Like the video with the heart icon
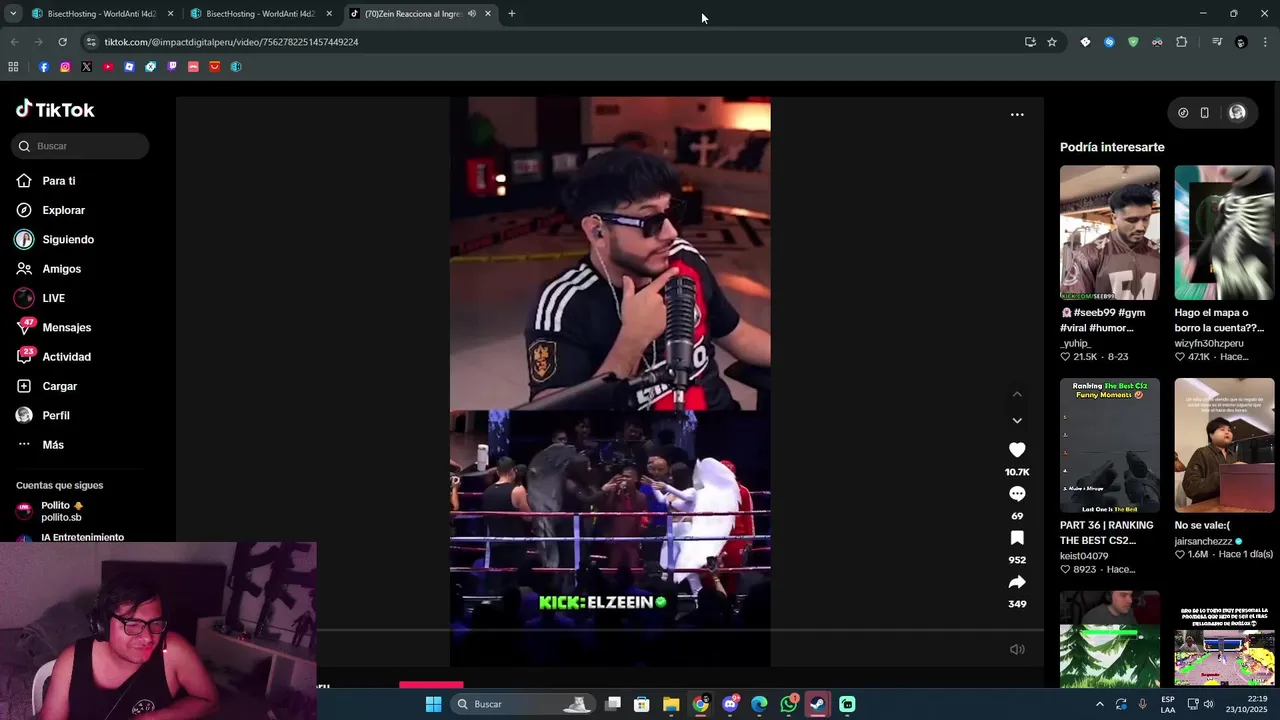1280x720 pixels. pos(1017,450)
